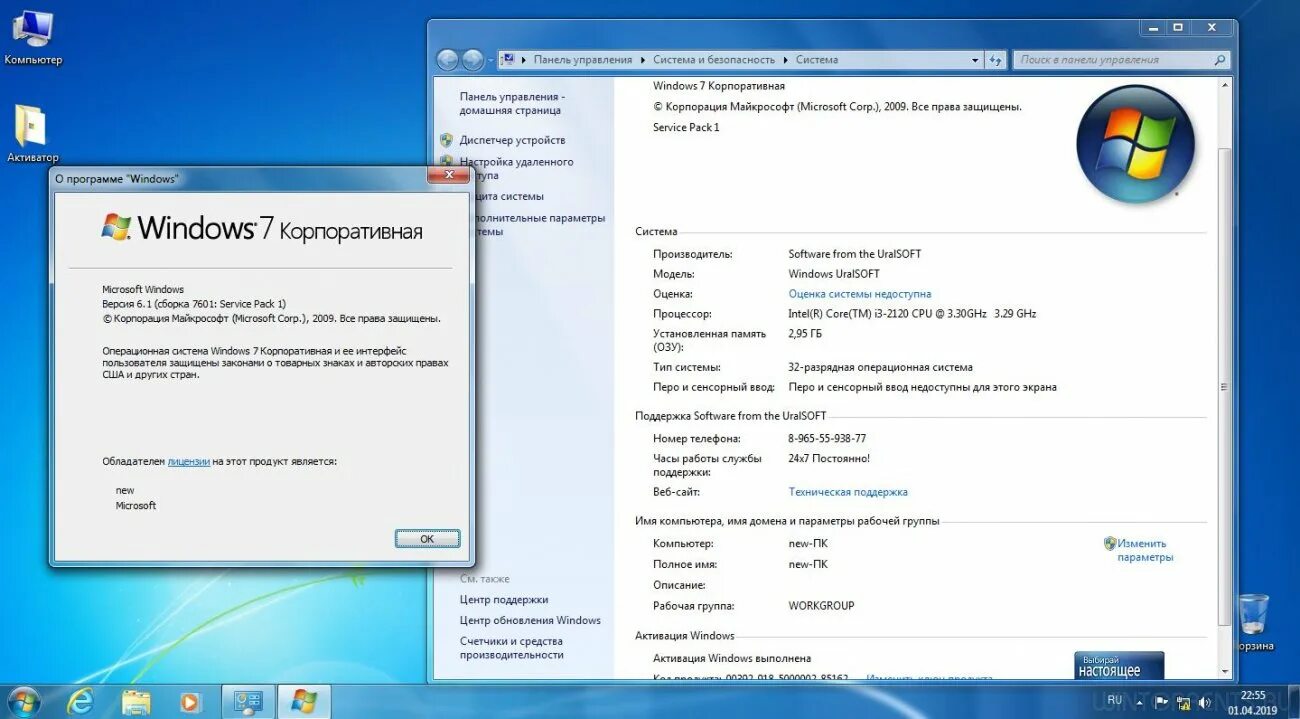
Task: Select the 32-разрядная операционная система text
Action: click(880, 367)
